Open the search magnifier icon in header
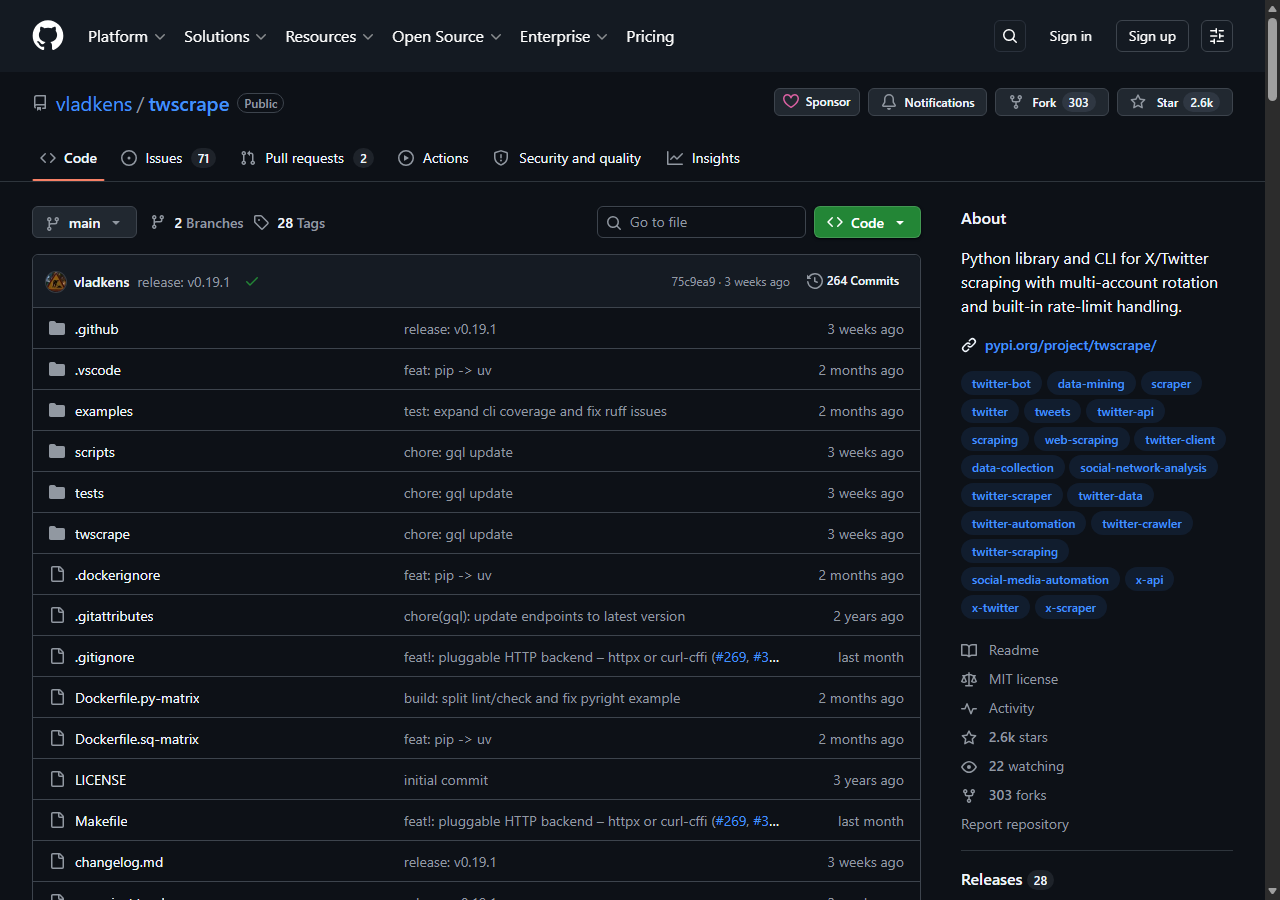1280x900 pixels. (x=1010, y=36)
